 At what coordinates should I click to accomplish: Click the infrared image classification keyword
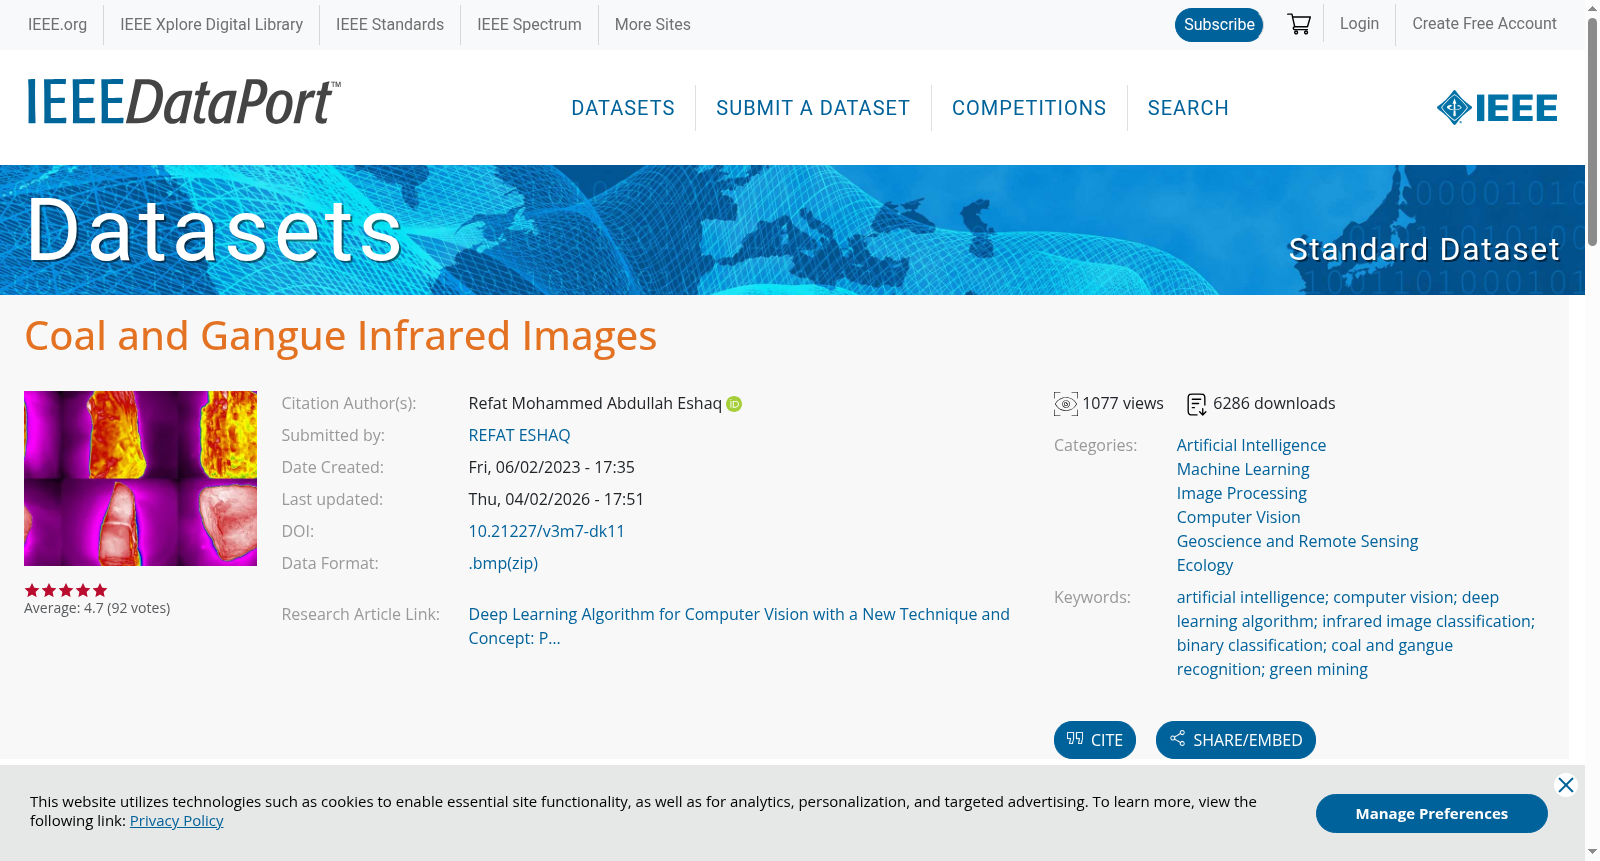[1426, 621]
